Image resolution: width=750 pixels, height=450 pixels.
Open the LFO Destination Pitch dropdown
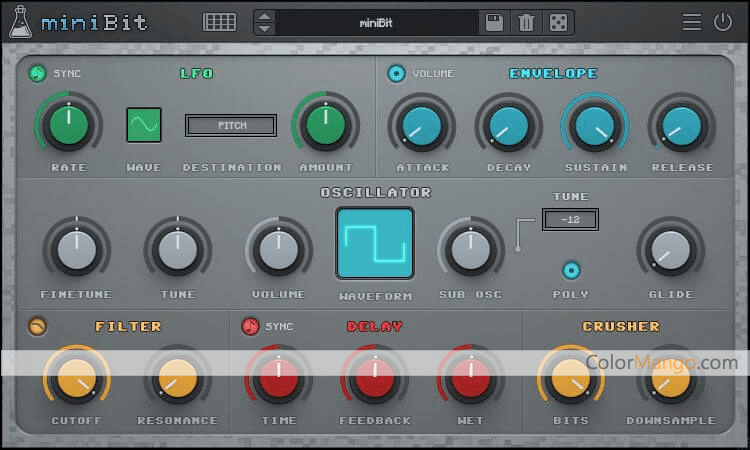tap(231, 125)
